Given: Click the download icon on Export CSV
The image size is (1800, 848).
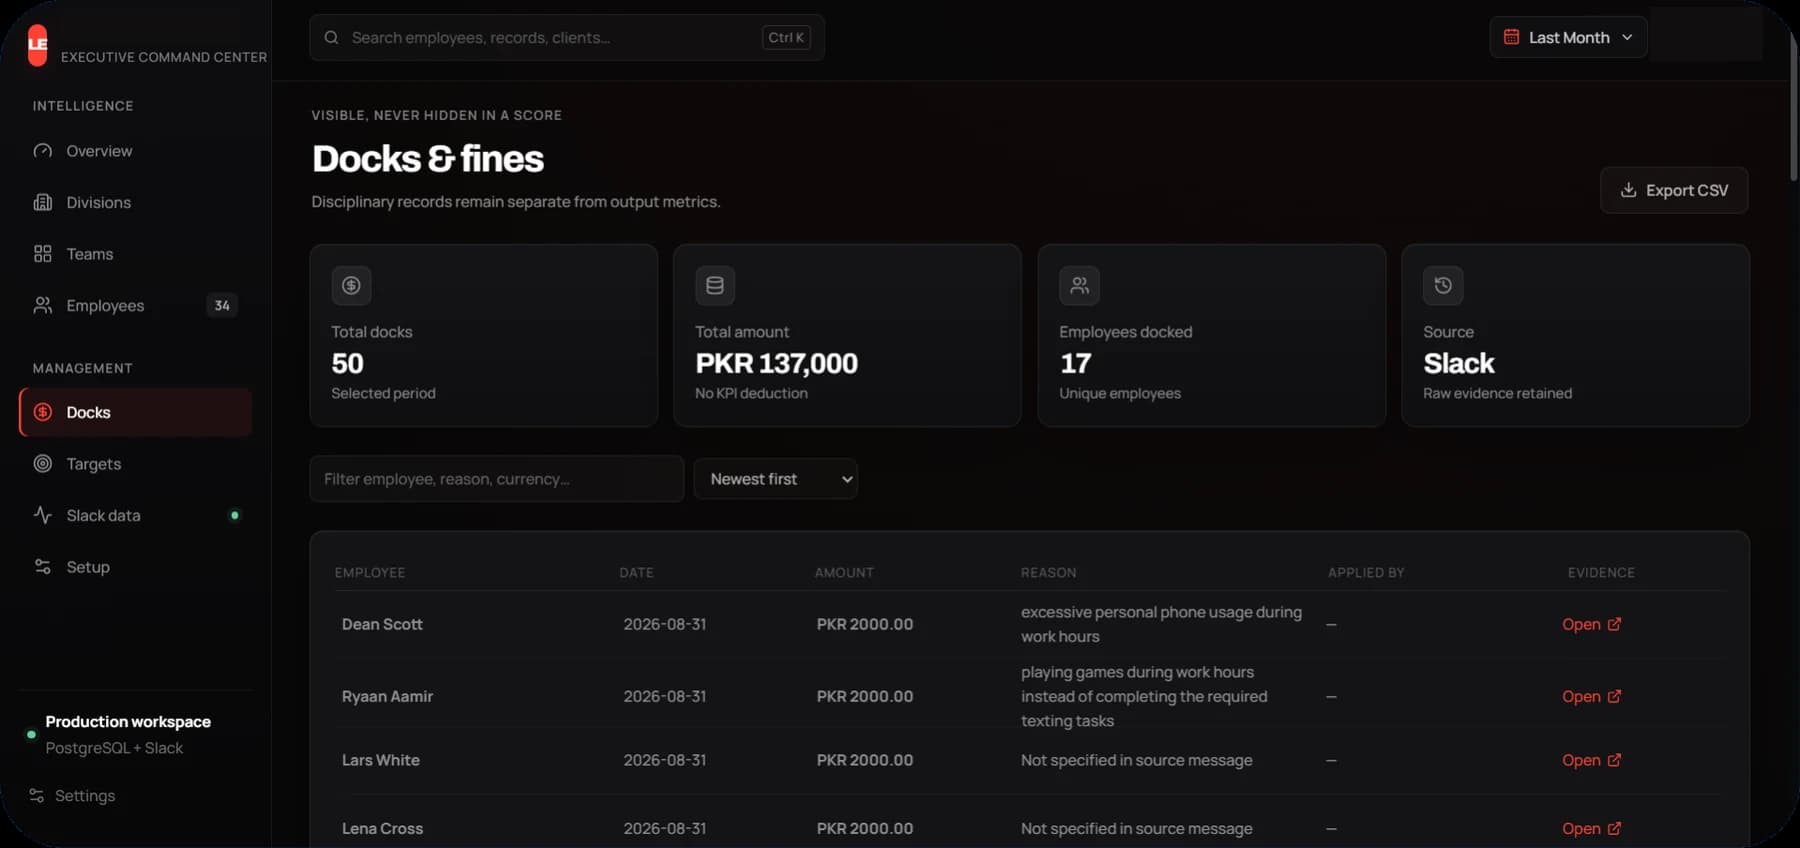Looking at the screenshot, I should coord(1628,190).
